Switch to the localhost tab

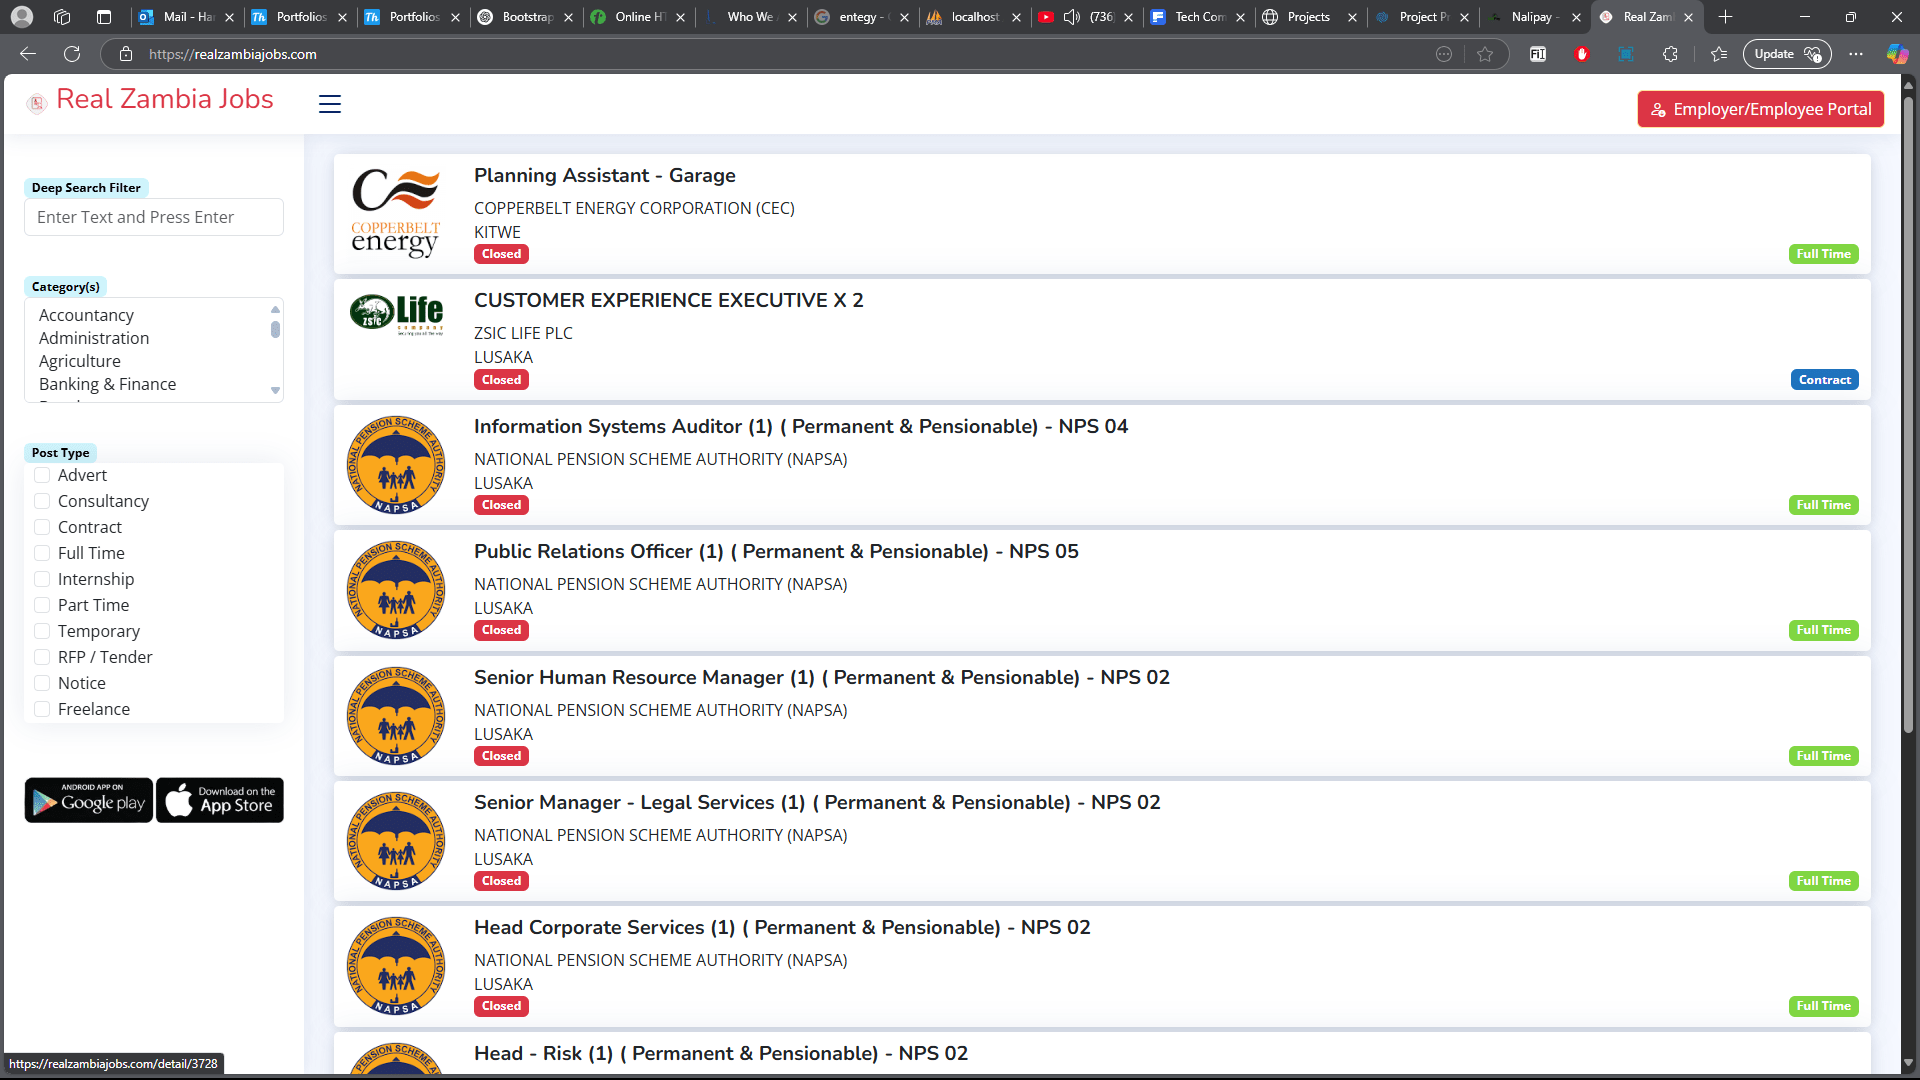click(974, 17)
